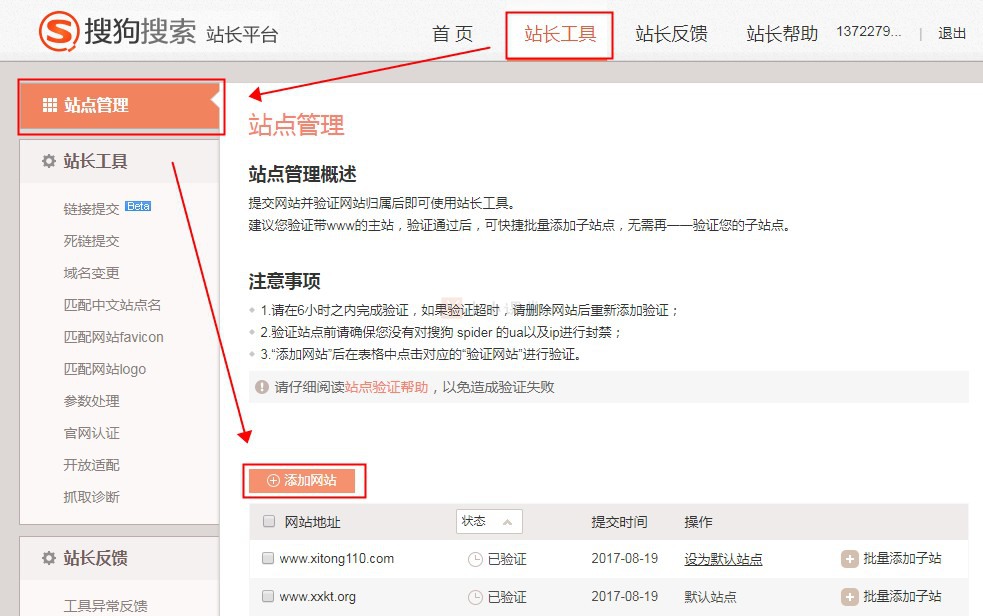Image resolution: width=983 pixels, height=616 pixels.
Task: Click the exclamation warning icon in notice bar
Action: [262, 387]
